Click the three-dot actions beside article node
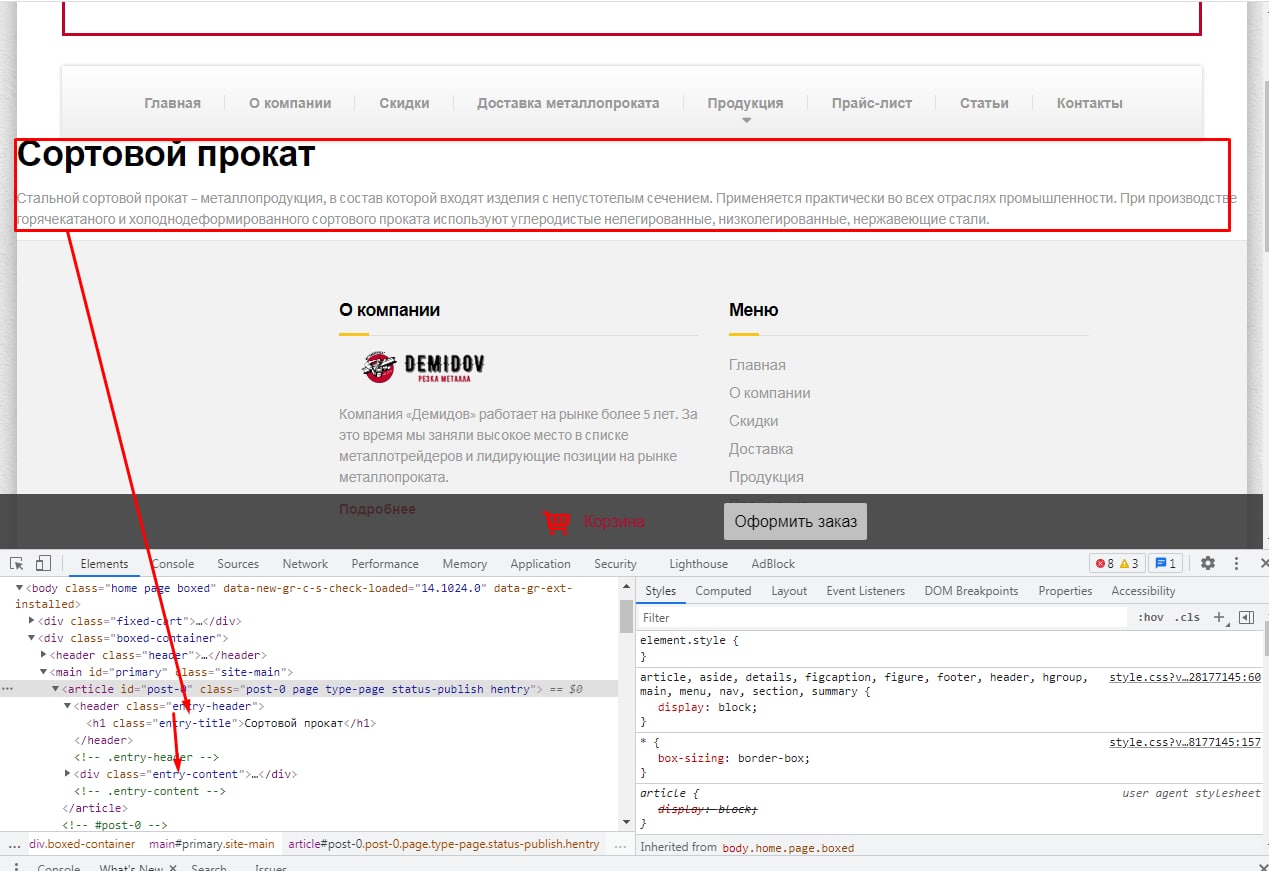Viewport: 1269px width, 871px height. (x=8, y=689)
